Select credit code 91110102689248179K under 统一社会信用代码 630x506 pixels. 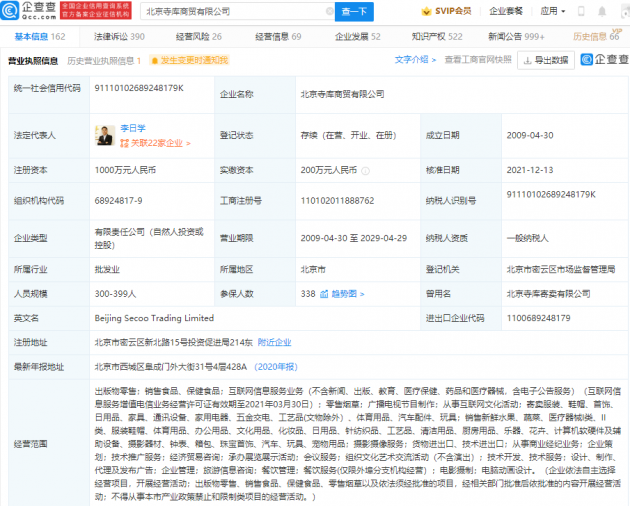pos(139,88)
